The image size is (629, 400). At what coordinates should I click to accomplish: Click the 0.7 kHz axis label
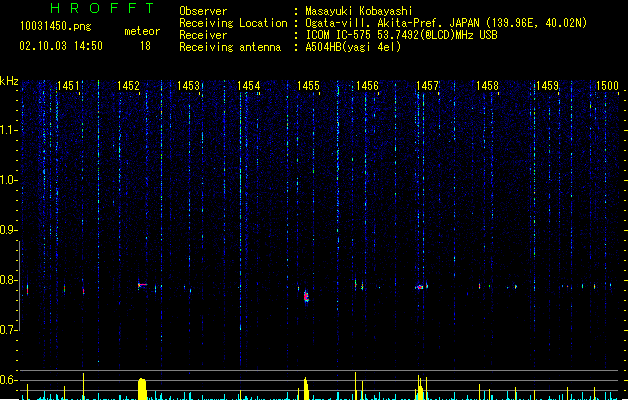(9, 330)
